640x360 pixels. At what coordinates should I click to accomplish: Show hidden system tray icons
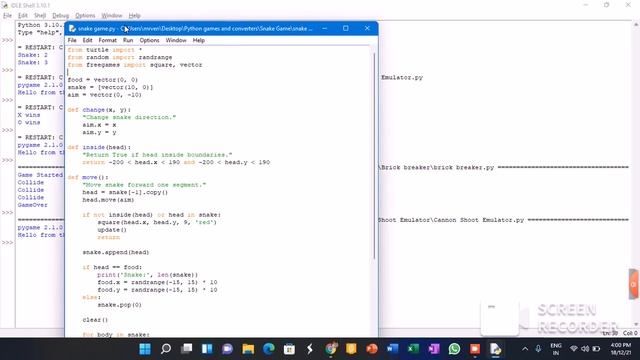click(525, 349)
